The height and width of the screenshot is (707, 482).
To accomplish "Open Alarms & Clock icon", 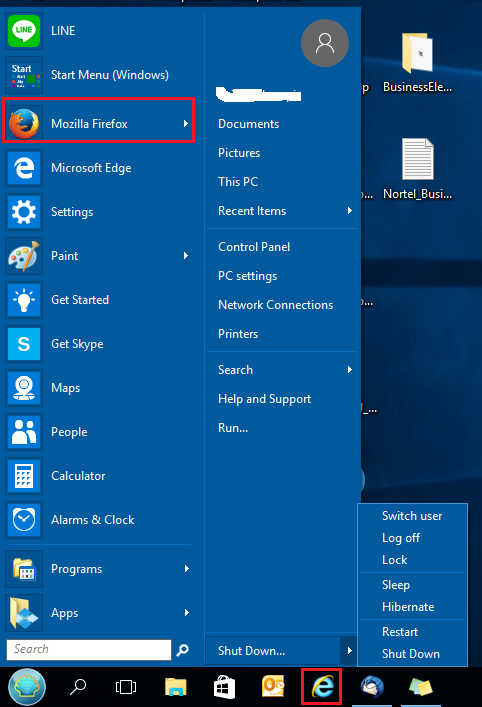I will [x=24, y=519].
